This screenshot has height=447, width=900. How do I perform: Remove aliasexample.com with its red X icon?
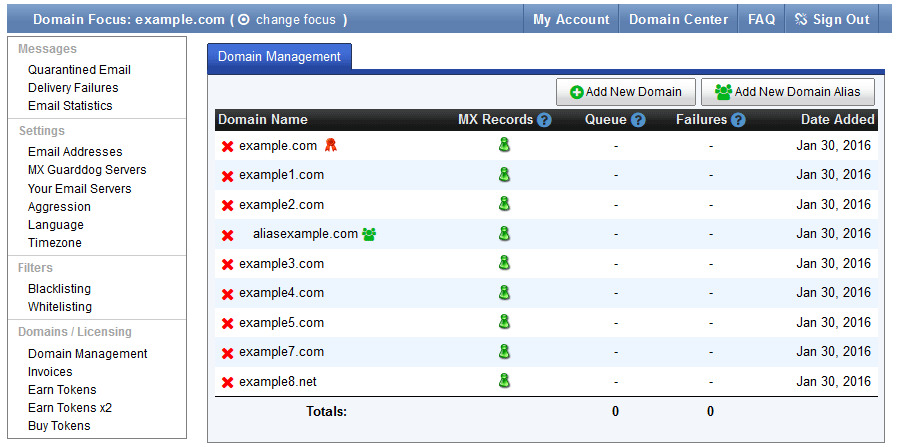[x=227, y=236]
